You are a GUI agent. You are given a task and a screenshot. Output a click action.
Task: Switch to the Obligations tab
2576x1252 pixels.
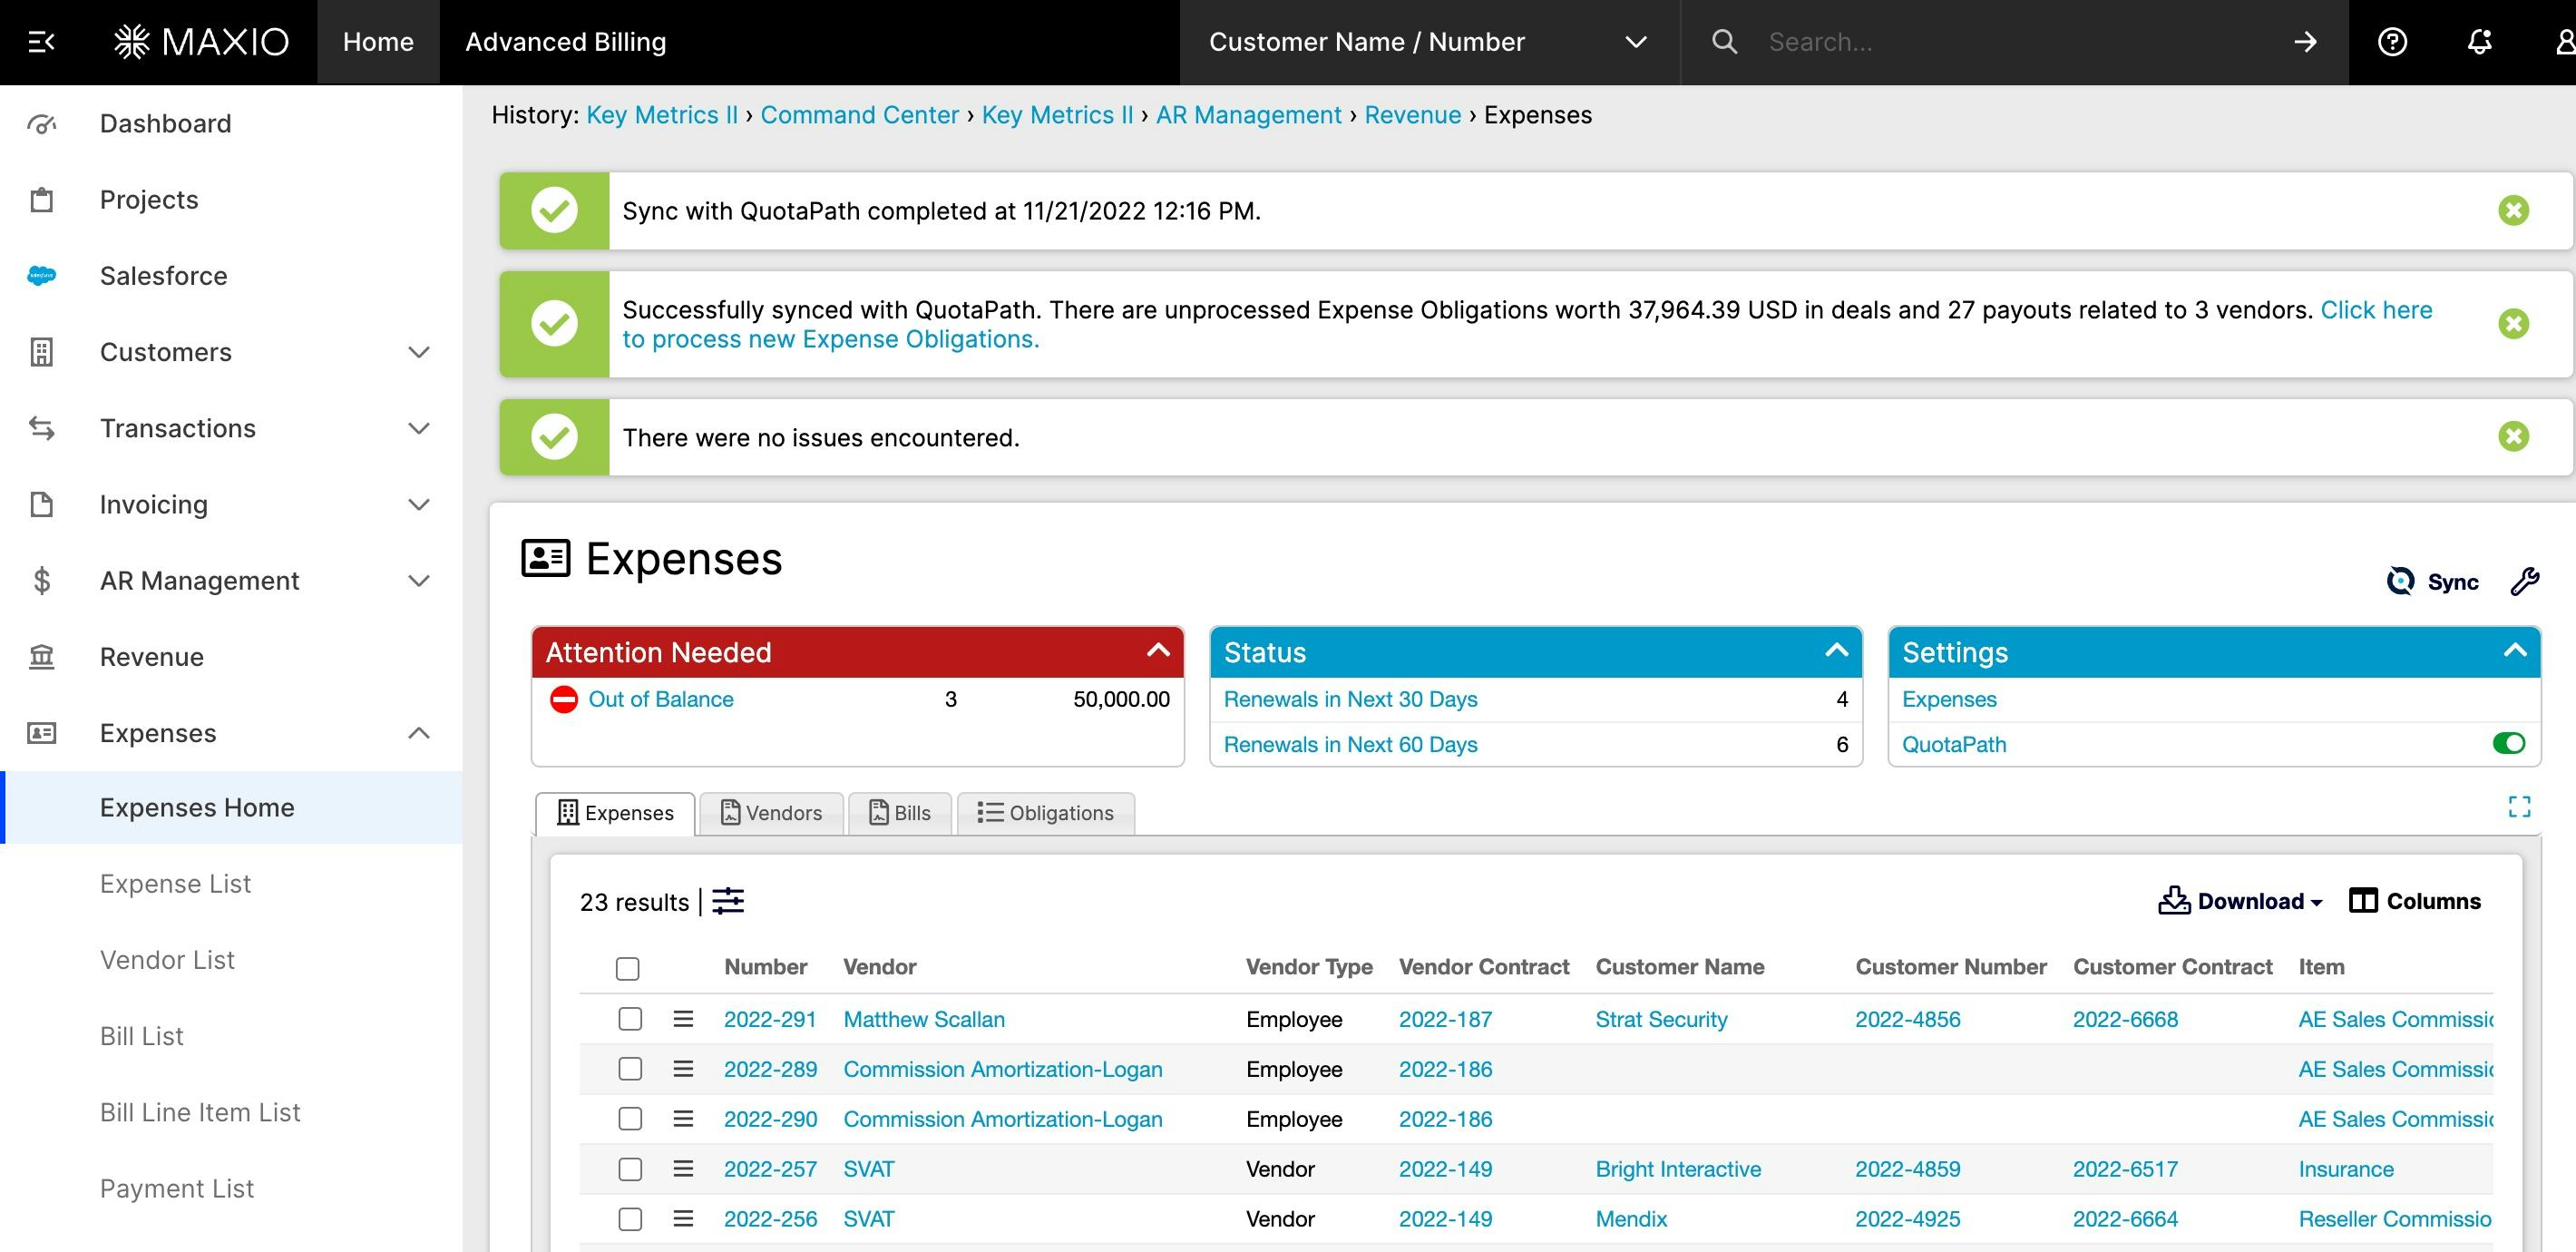[1045, 813]
